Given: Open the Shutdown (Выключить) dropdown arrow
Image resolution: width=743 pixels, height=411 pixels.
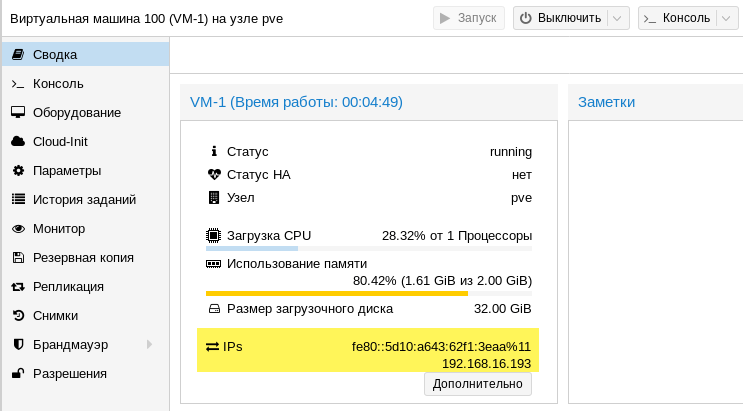Looking at the screenshot, I should (x=618, y=18).
